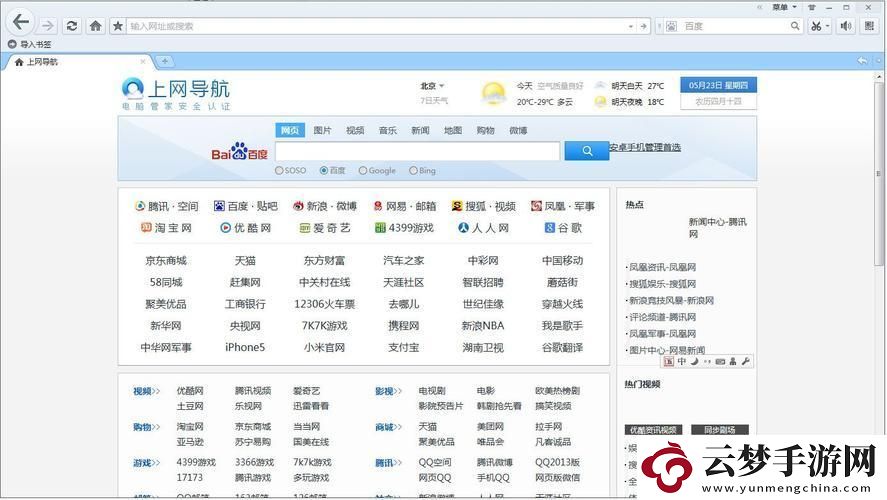The width and height of the screenshot is (887, 500).
Task: Switch to 音乐 search tab
Action: (x=387, y=130)
